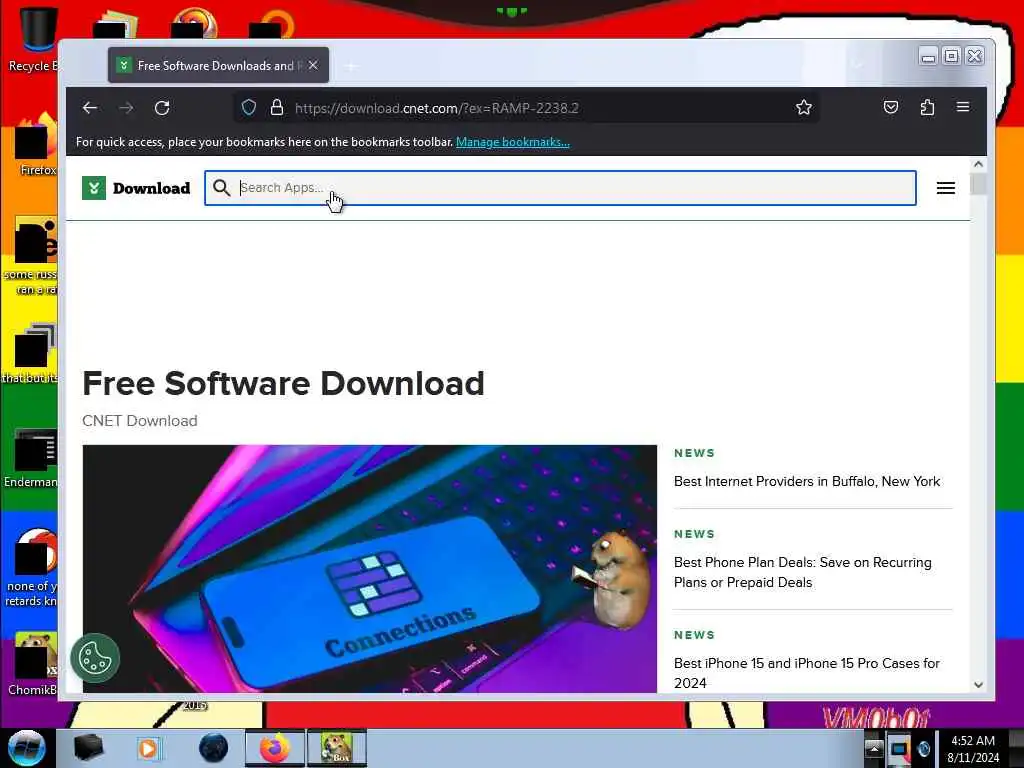Open Manage bookmarks link
This screenshot has height=768, width=1024.
coord(513,142)
